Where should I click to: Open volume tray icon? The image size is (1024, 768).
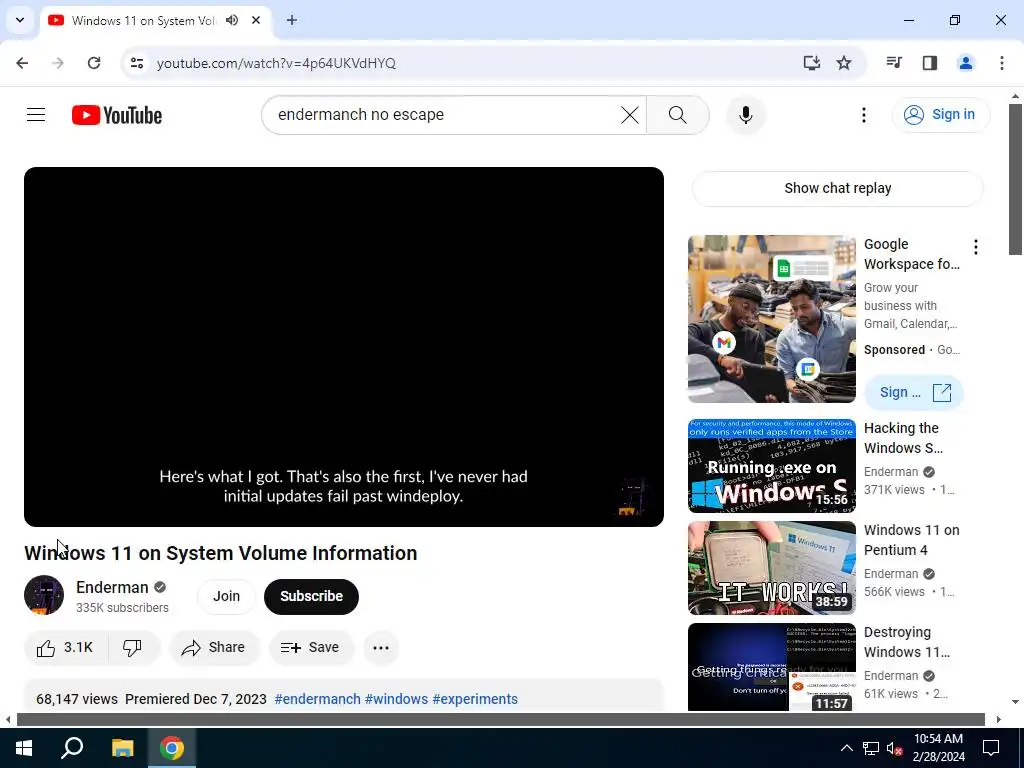coord(894,748)
